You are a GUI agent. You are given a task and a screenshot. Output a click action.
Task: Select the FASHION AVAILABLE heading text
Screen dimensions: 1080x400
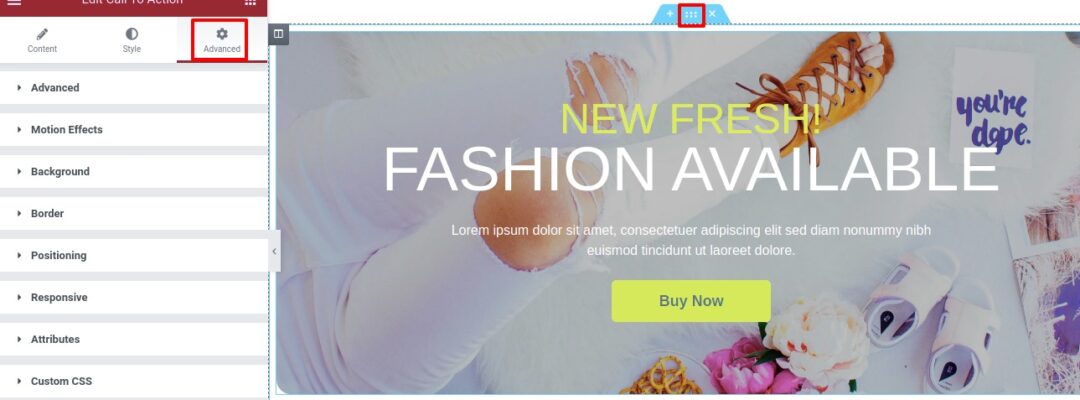(690, 169)
